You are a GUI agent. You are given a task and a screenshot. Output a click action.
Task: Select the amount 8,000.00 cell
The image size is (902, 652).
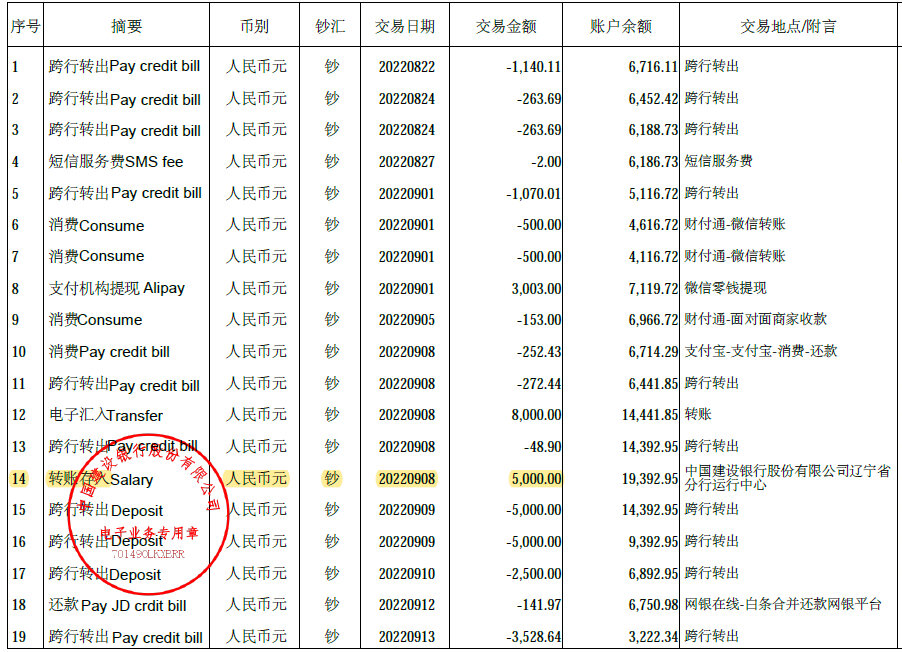pos(536,415)
